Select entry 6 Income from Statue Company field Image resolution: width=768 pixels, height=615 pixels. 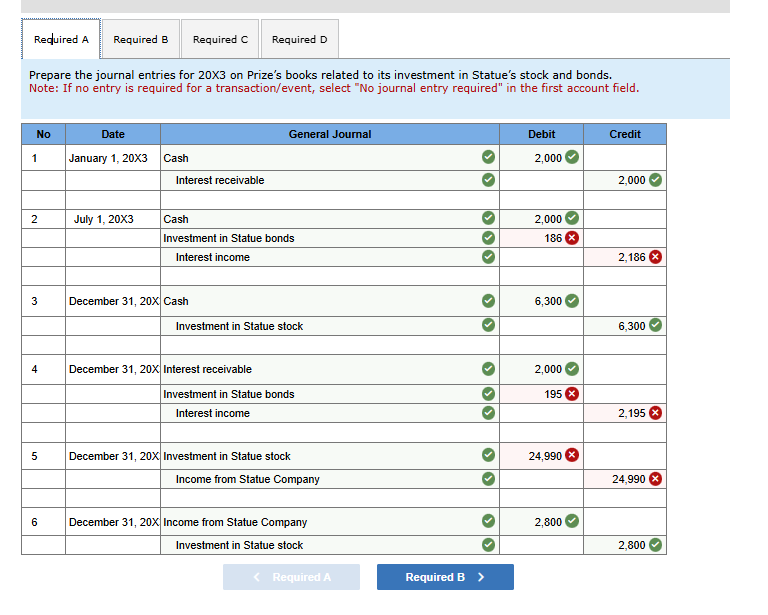point(330,522)
